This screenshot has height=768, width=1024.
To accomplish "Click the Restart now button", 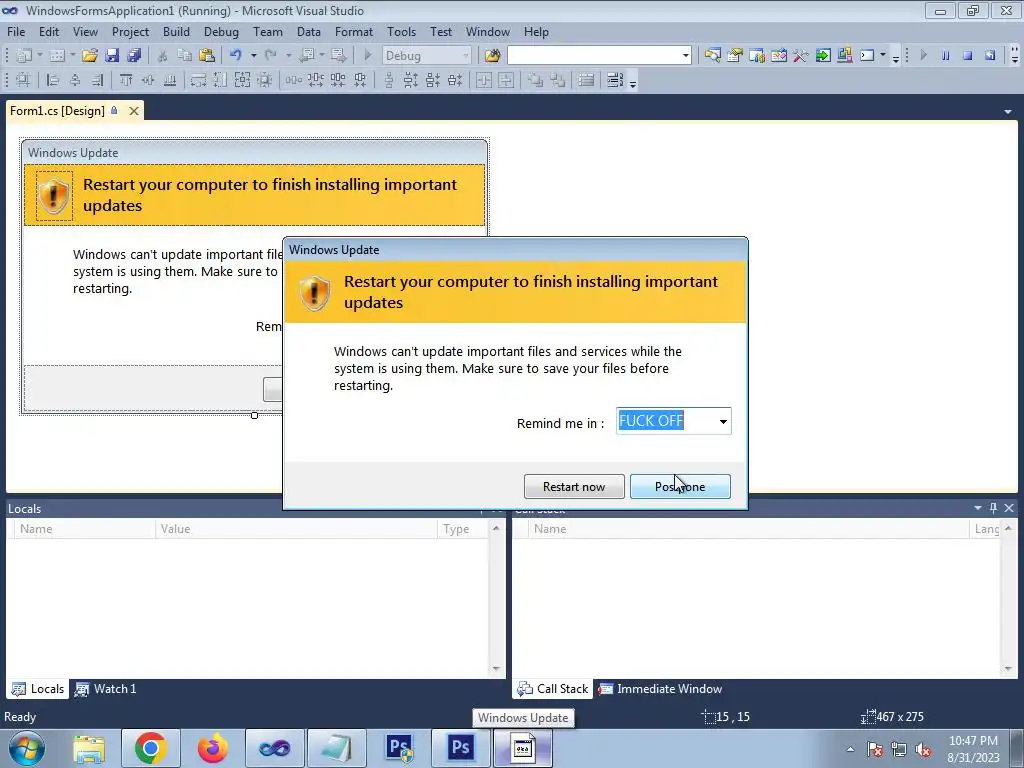I will (x=574, y=487).
